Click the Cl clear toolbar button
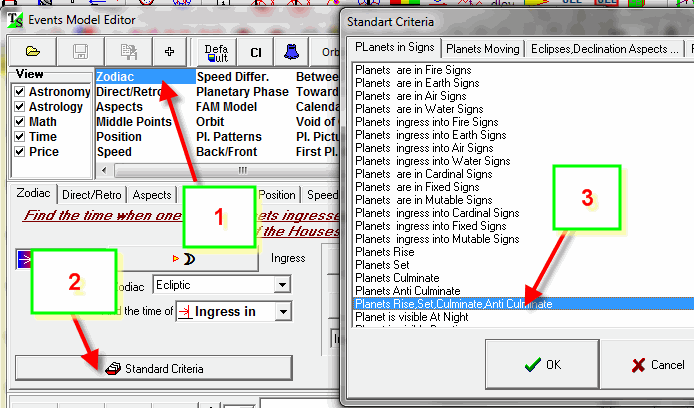The image size is (694, 408). click(256, 50)
